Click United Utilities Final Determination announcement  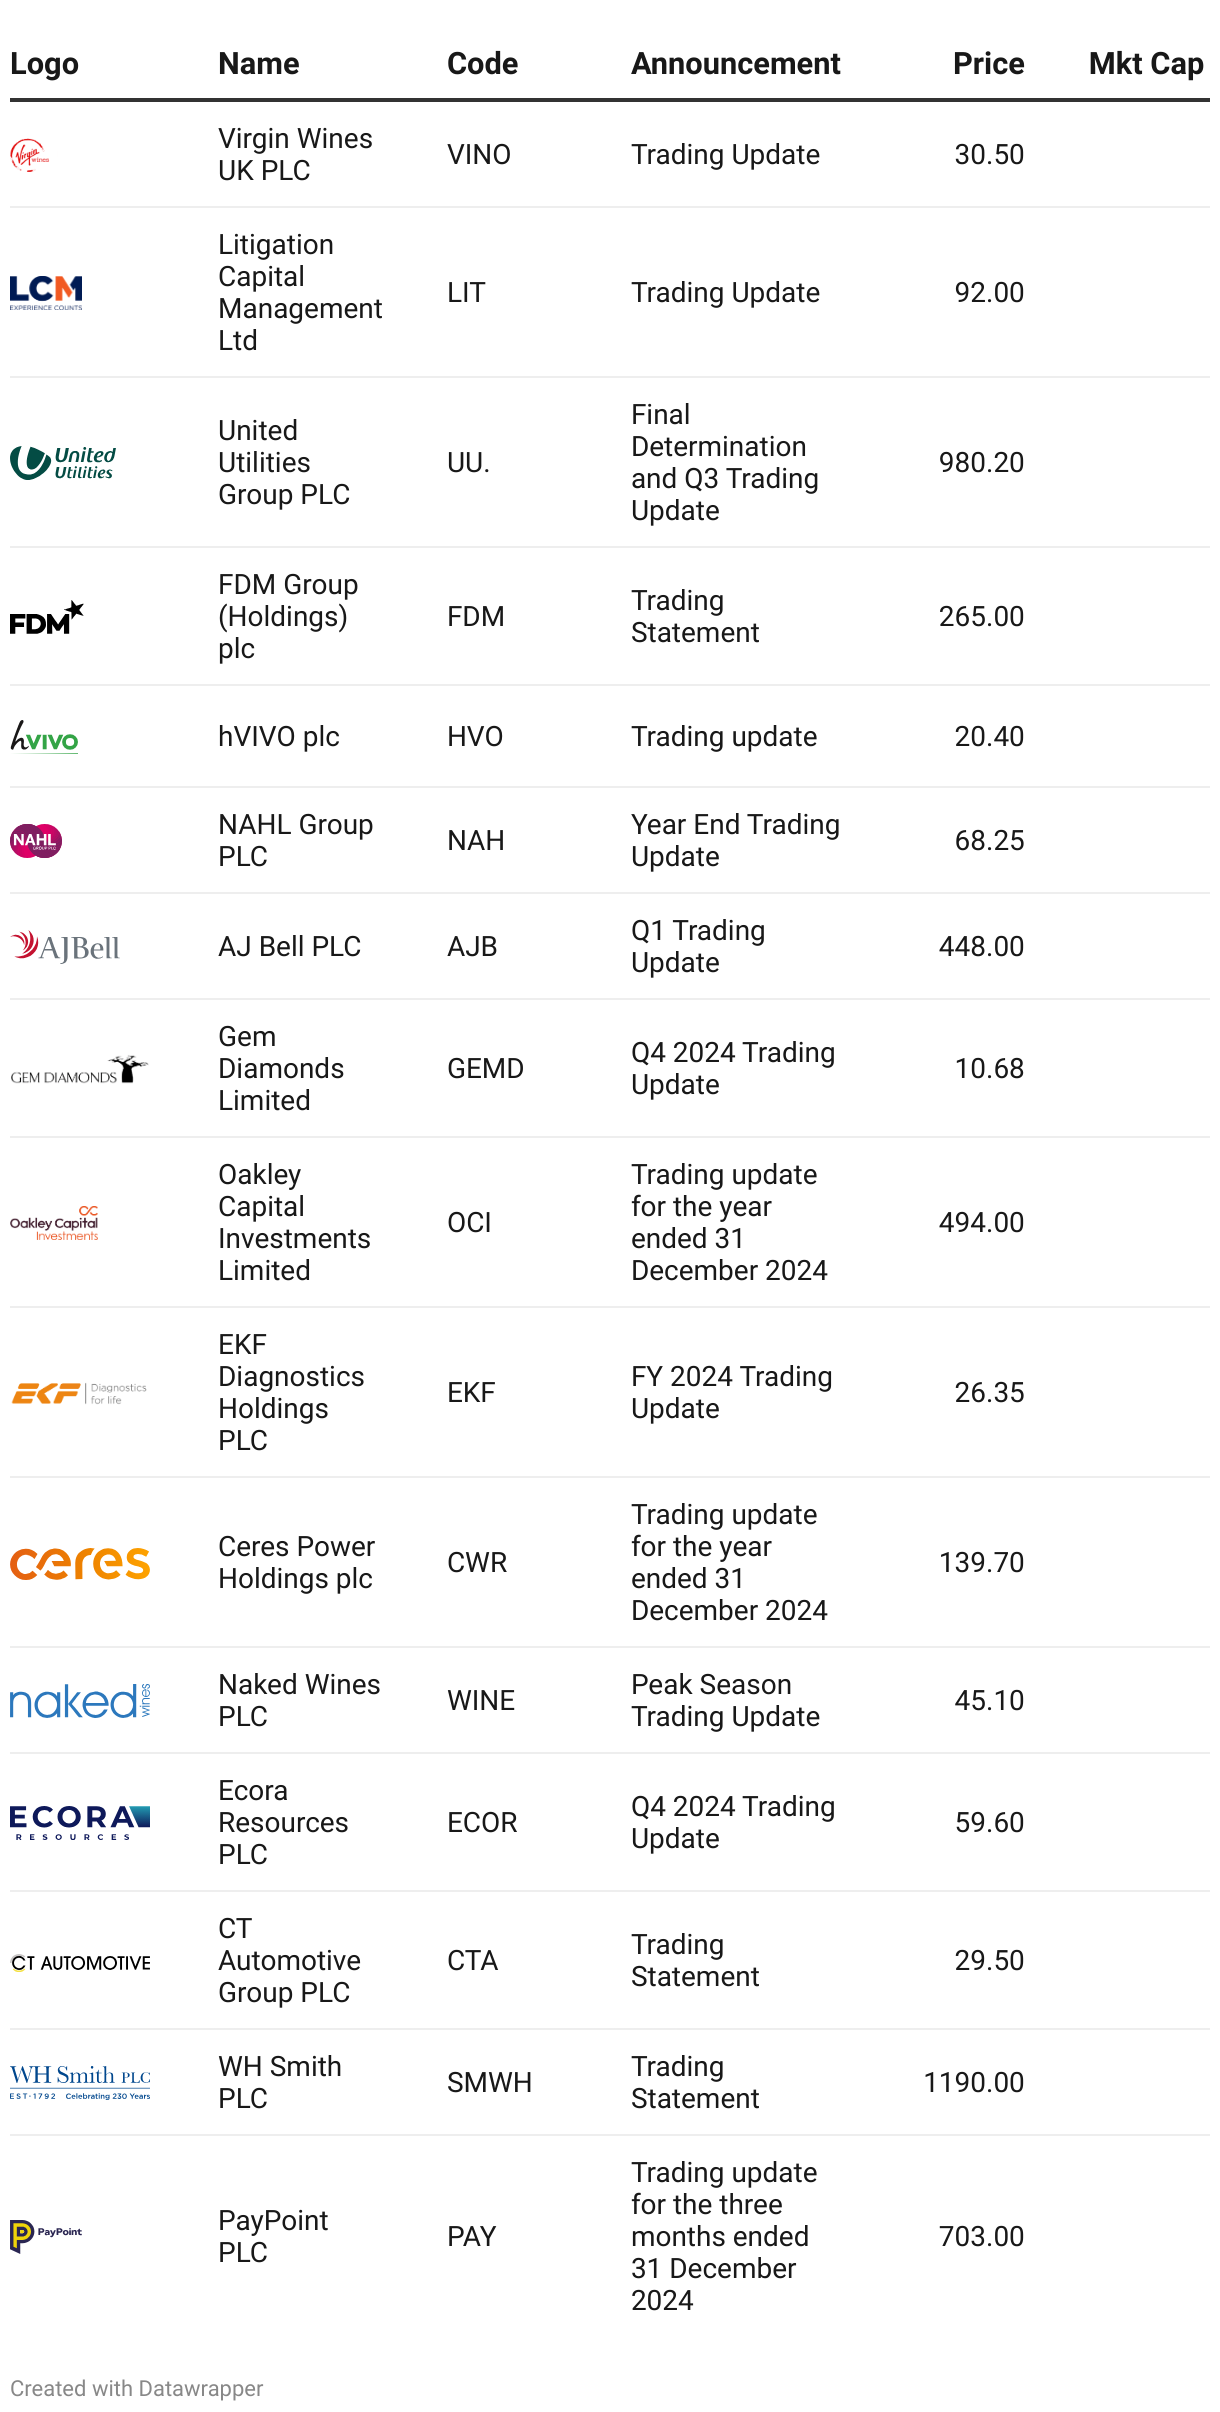tap(724, 462)
